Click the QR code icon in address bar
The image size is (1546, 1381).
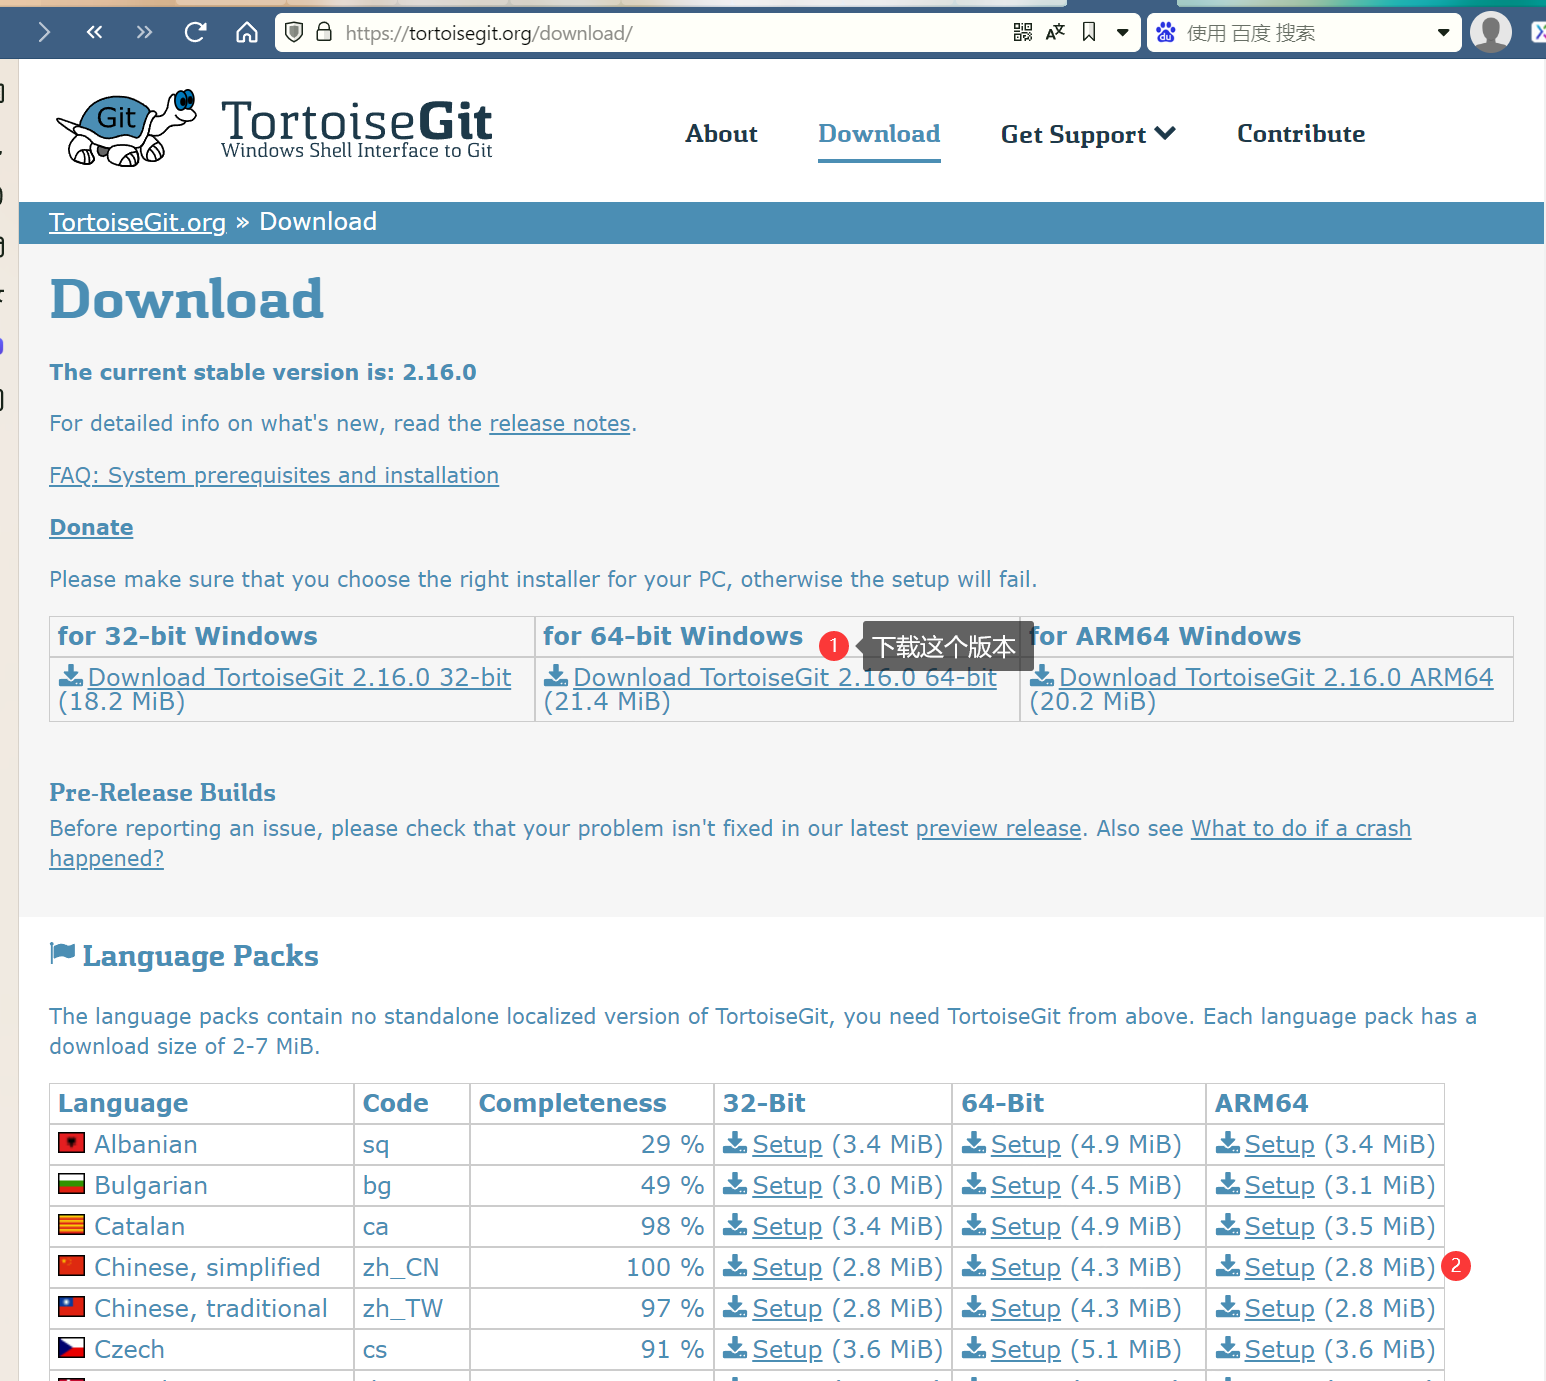(1022, 33)
